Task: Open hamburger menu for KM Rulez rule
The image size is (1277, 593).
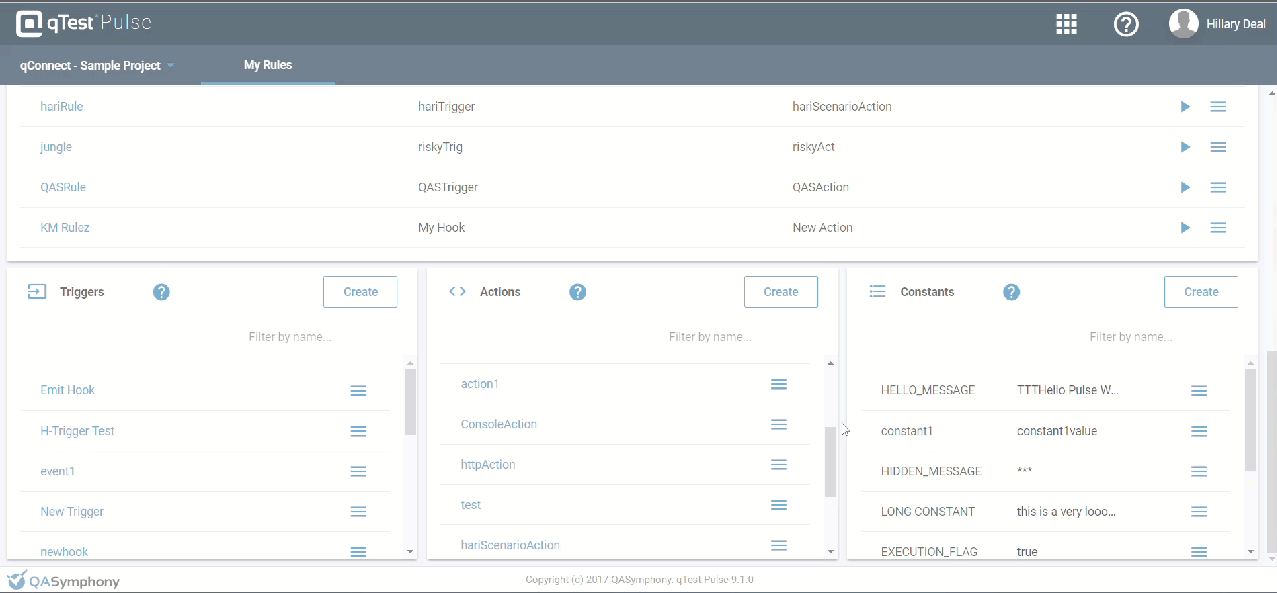Action: (1218, 228)
